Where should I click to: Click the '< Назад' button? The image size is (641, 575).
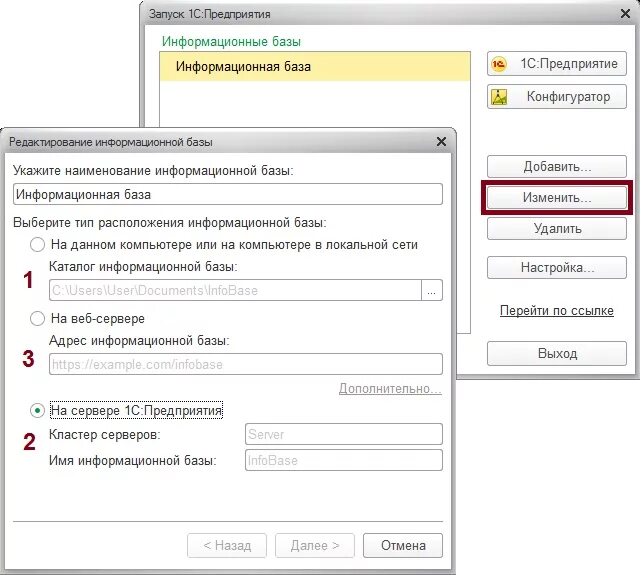click(227, 546)
